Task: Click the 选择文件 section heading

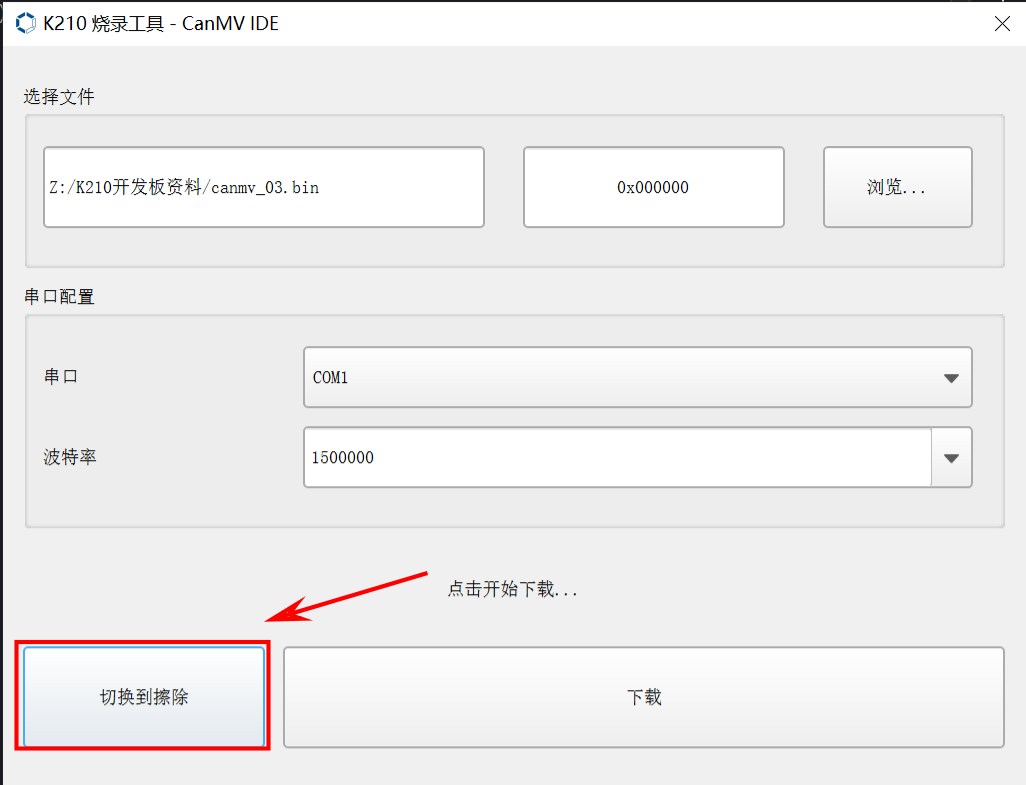Action: (x=59, y=97)
